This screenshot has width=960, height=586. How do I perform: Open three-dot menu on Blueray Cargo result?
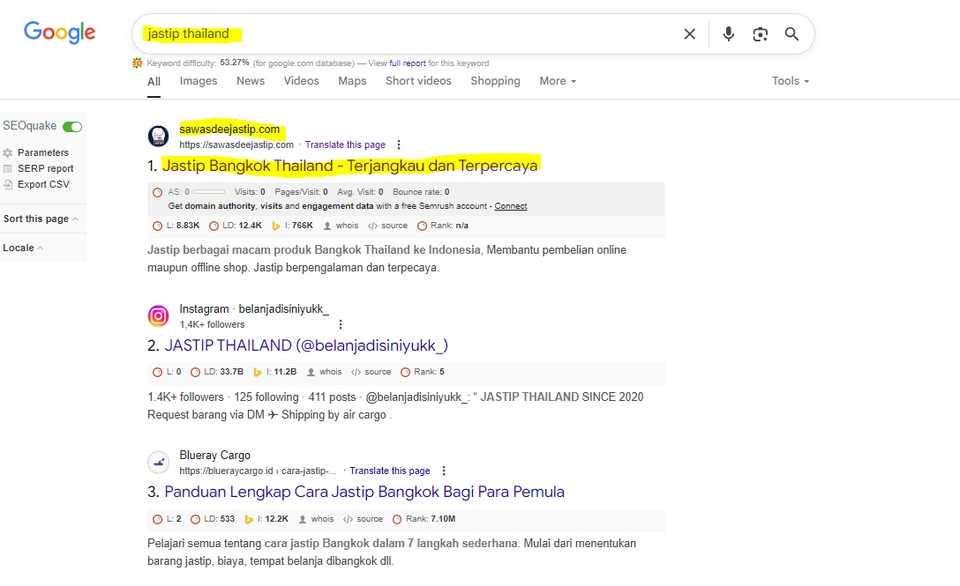444,471
